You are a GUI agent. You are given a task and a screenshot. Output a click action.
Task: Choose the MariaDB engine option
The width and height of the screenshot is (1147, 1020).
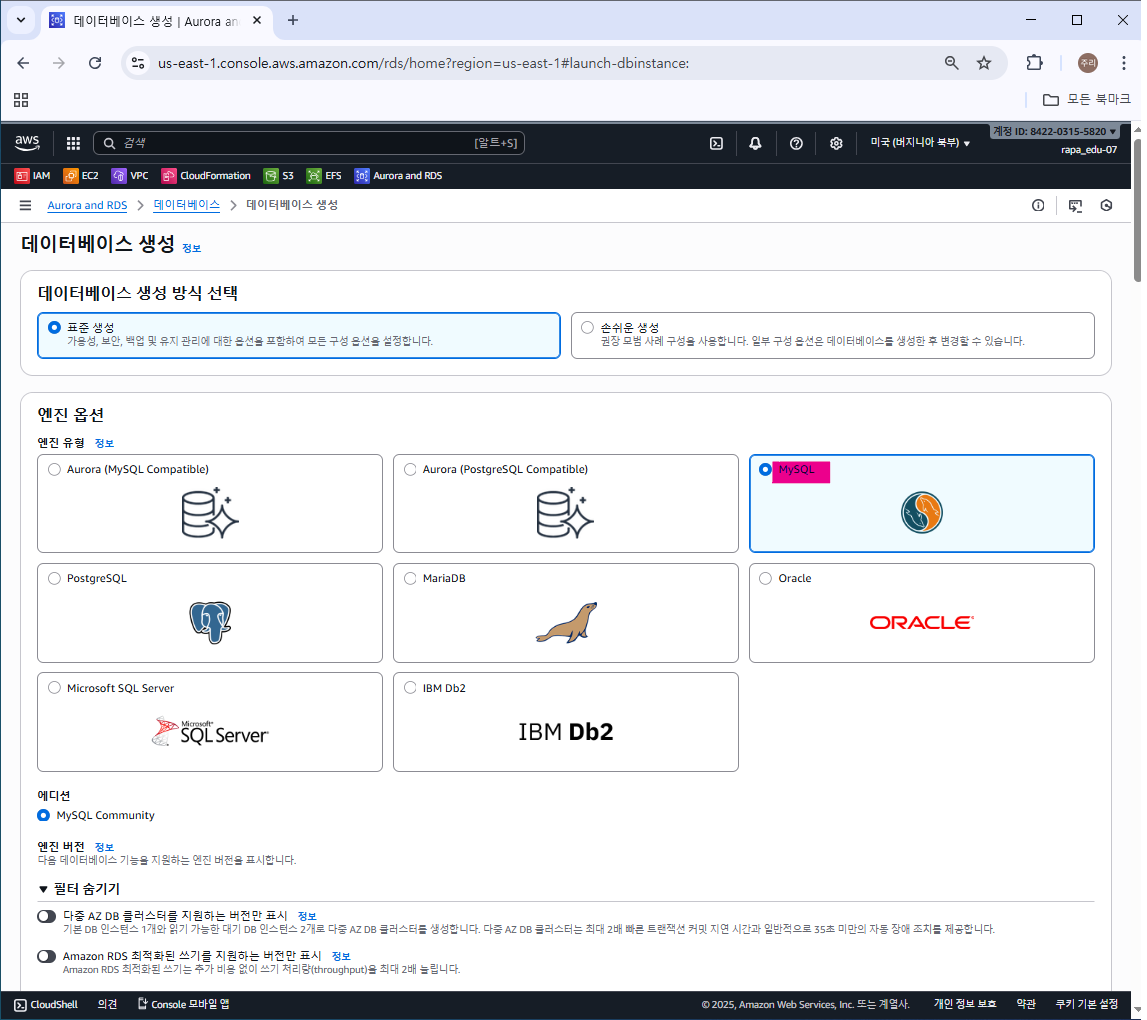pyautogui.click(x=410, y=579)
